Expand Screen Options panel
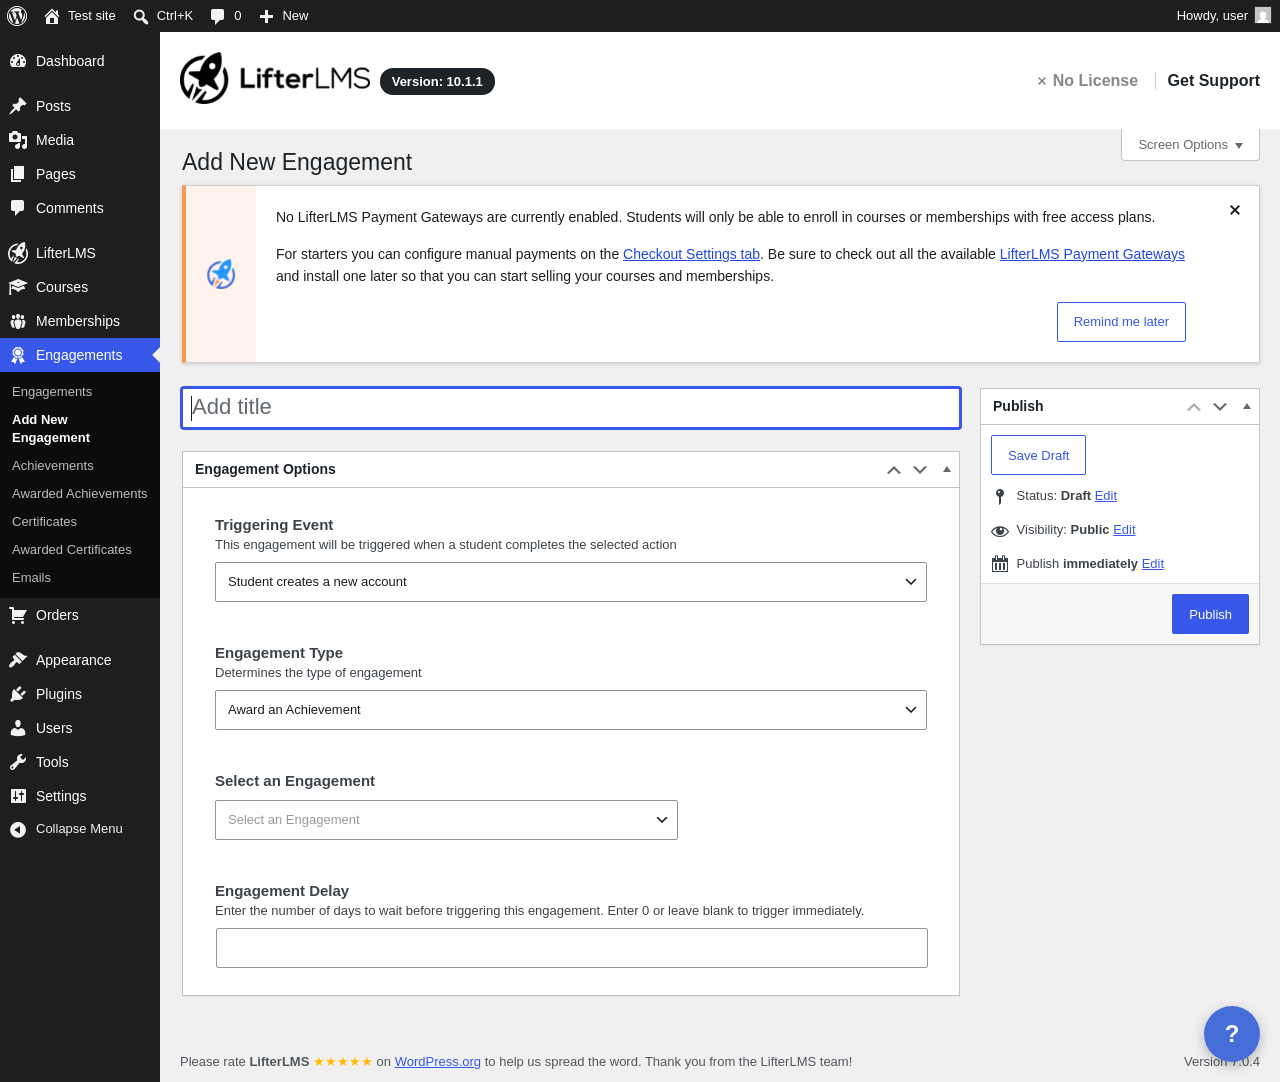 pyautogui.click(x=1190, y=145)
